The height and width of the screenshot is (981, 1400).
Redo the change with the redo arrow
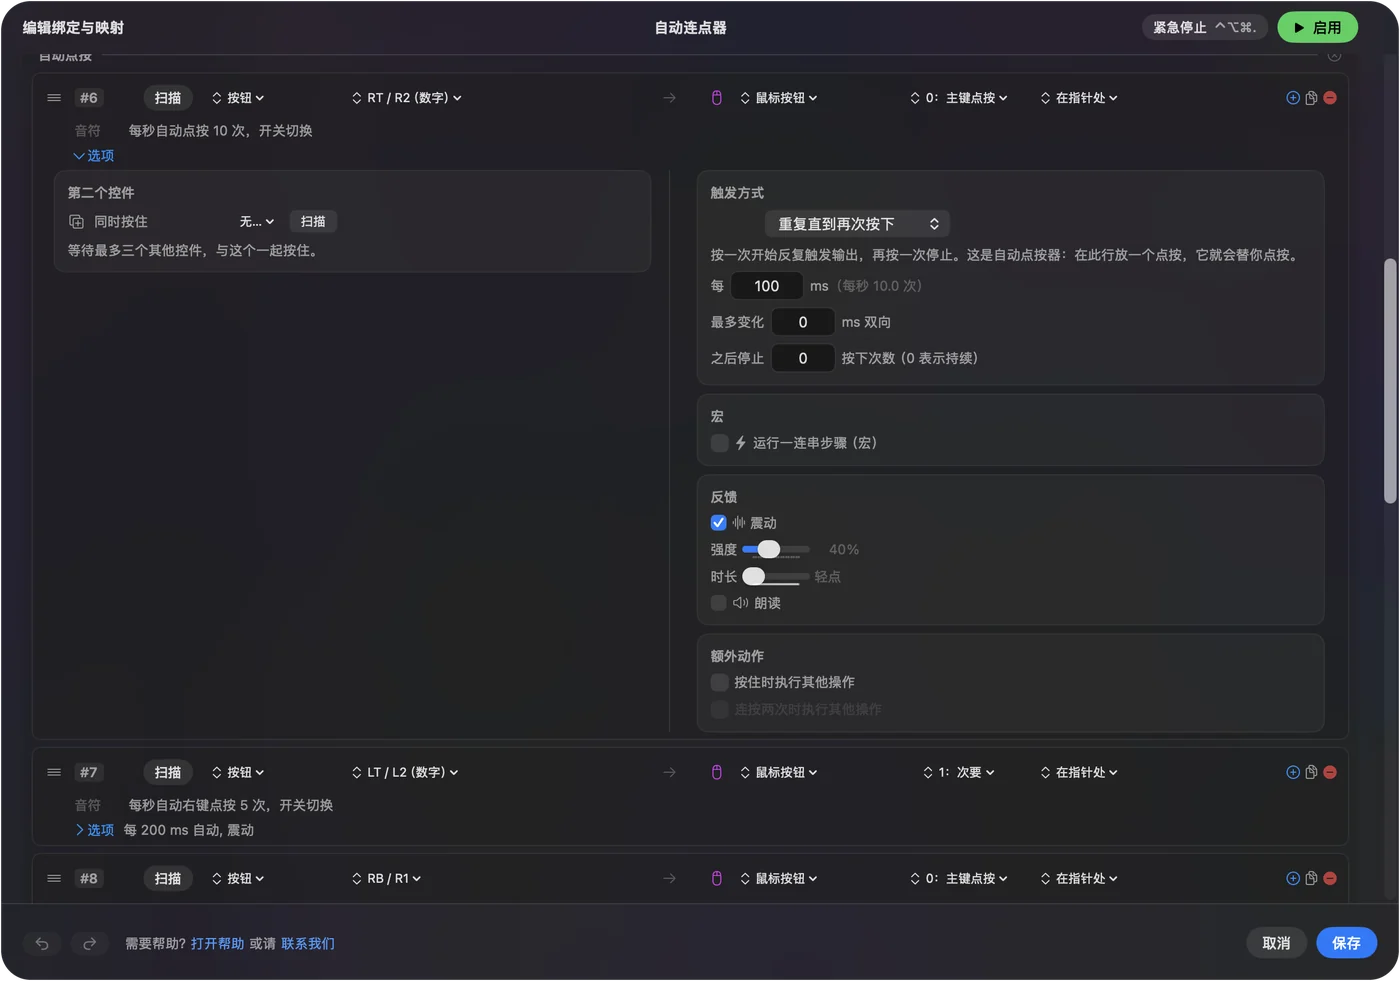point(89,943)
